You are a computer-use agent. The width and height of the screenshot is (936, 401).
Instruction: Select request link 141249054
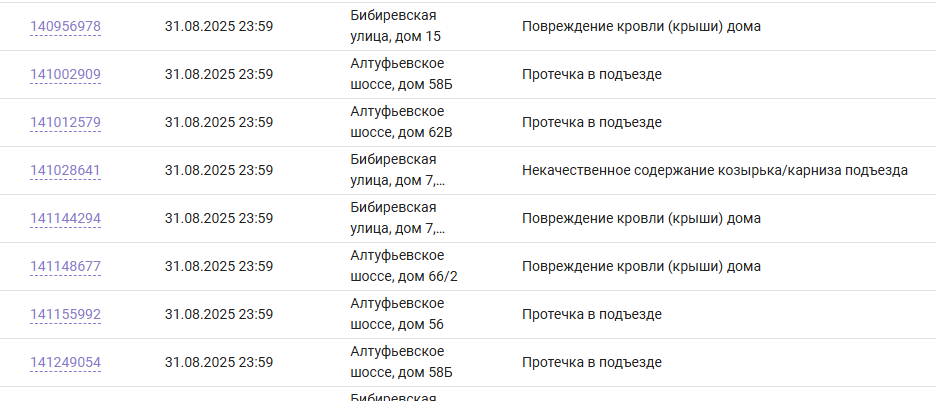pyautogui.click(x=65, y=362)
